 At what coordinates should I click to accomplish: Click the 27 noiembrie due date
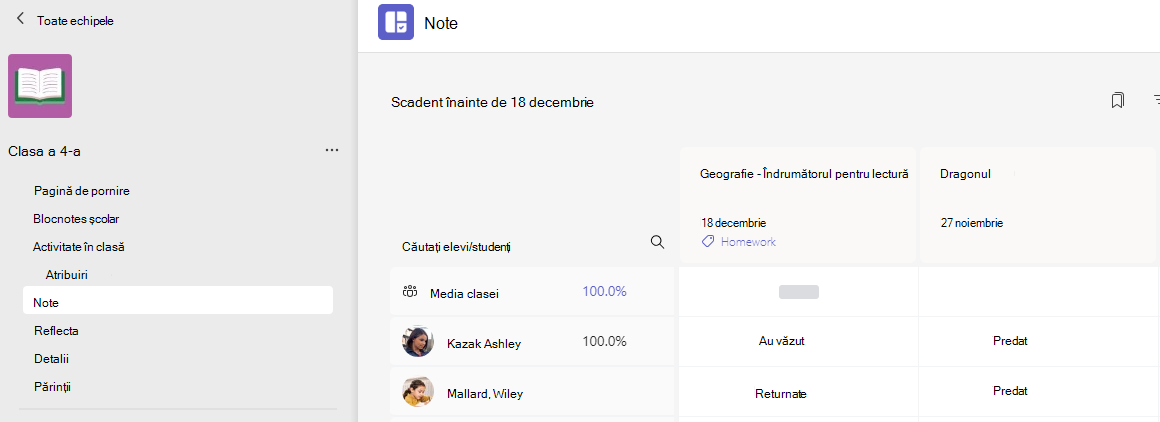pyautogui.click(x=972, y=222)
